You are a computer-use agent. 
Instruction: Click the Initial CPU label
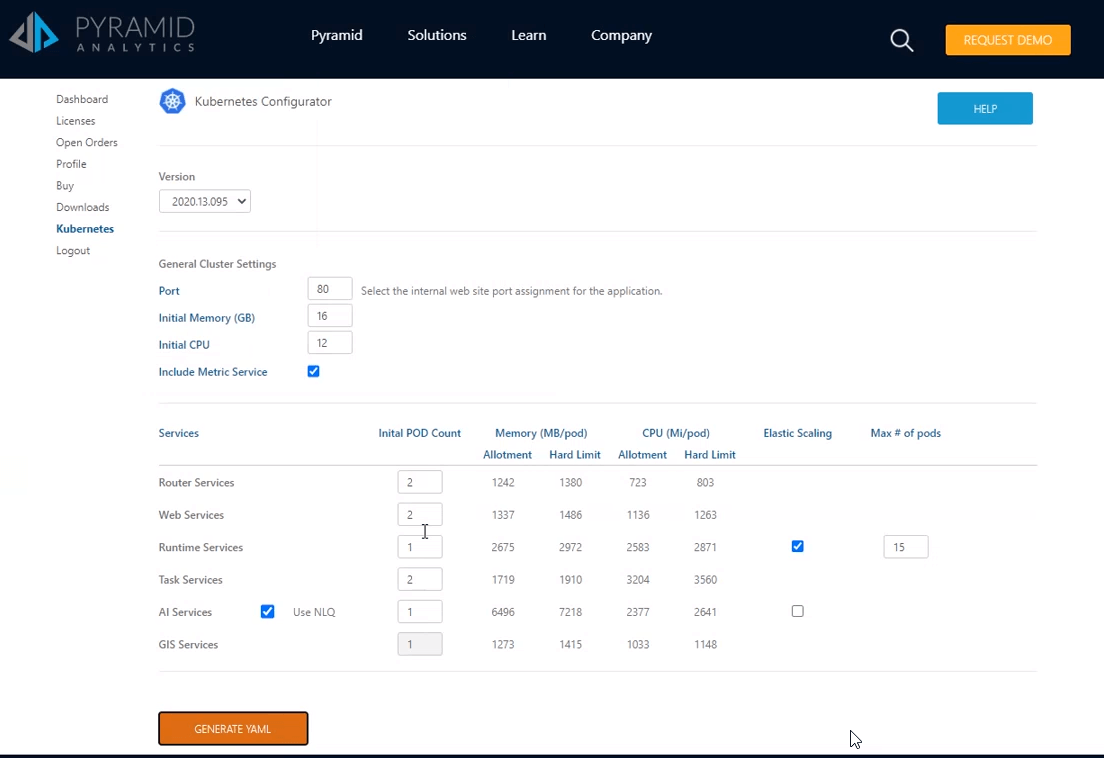tap(184, 345)
